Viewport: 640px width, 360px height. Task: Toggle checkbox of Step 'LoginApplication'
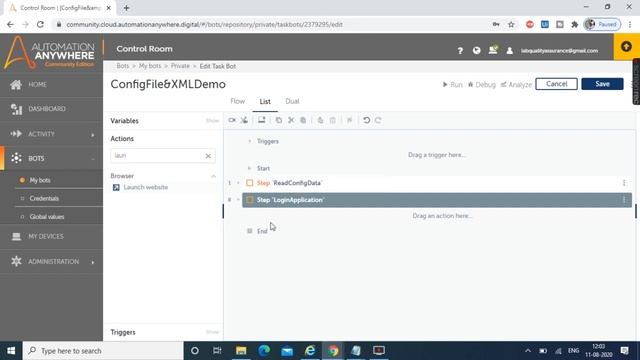[x=249, y=200]
